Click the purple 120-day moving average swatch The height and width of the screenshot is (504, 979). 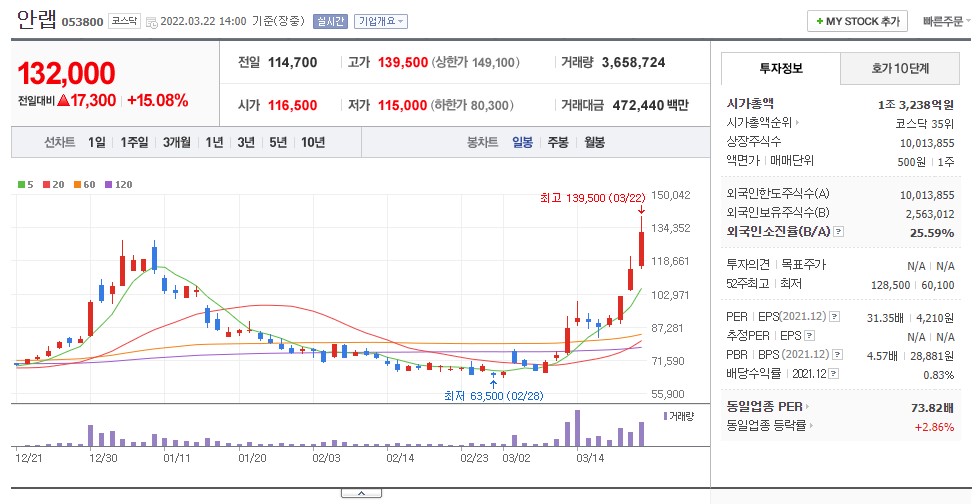click(109, 184)
